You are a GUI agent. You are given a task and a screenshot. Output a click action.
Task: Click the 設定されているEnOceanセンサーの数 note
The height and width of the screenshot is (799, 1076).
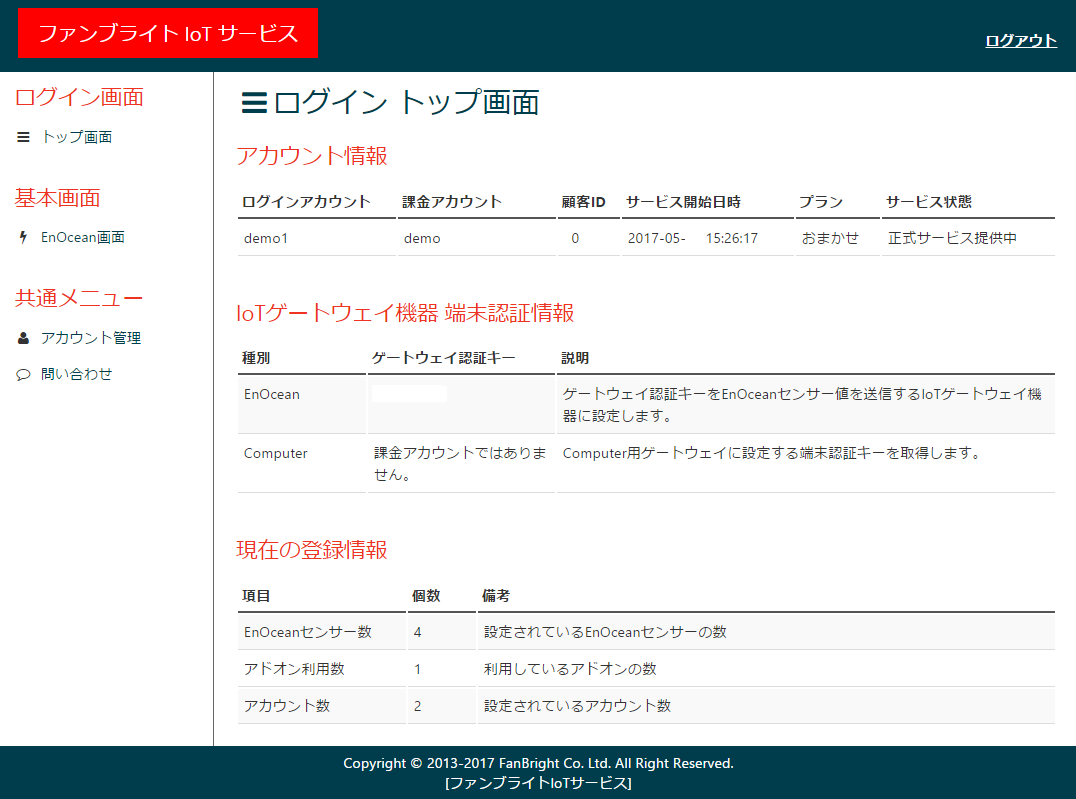[605, 632]
